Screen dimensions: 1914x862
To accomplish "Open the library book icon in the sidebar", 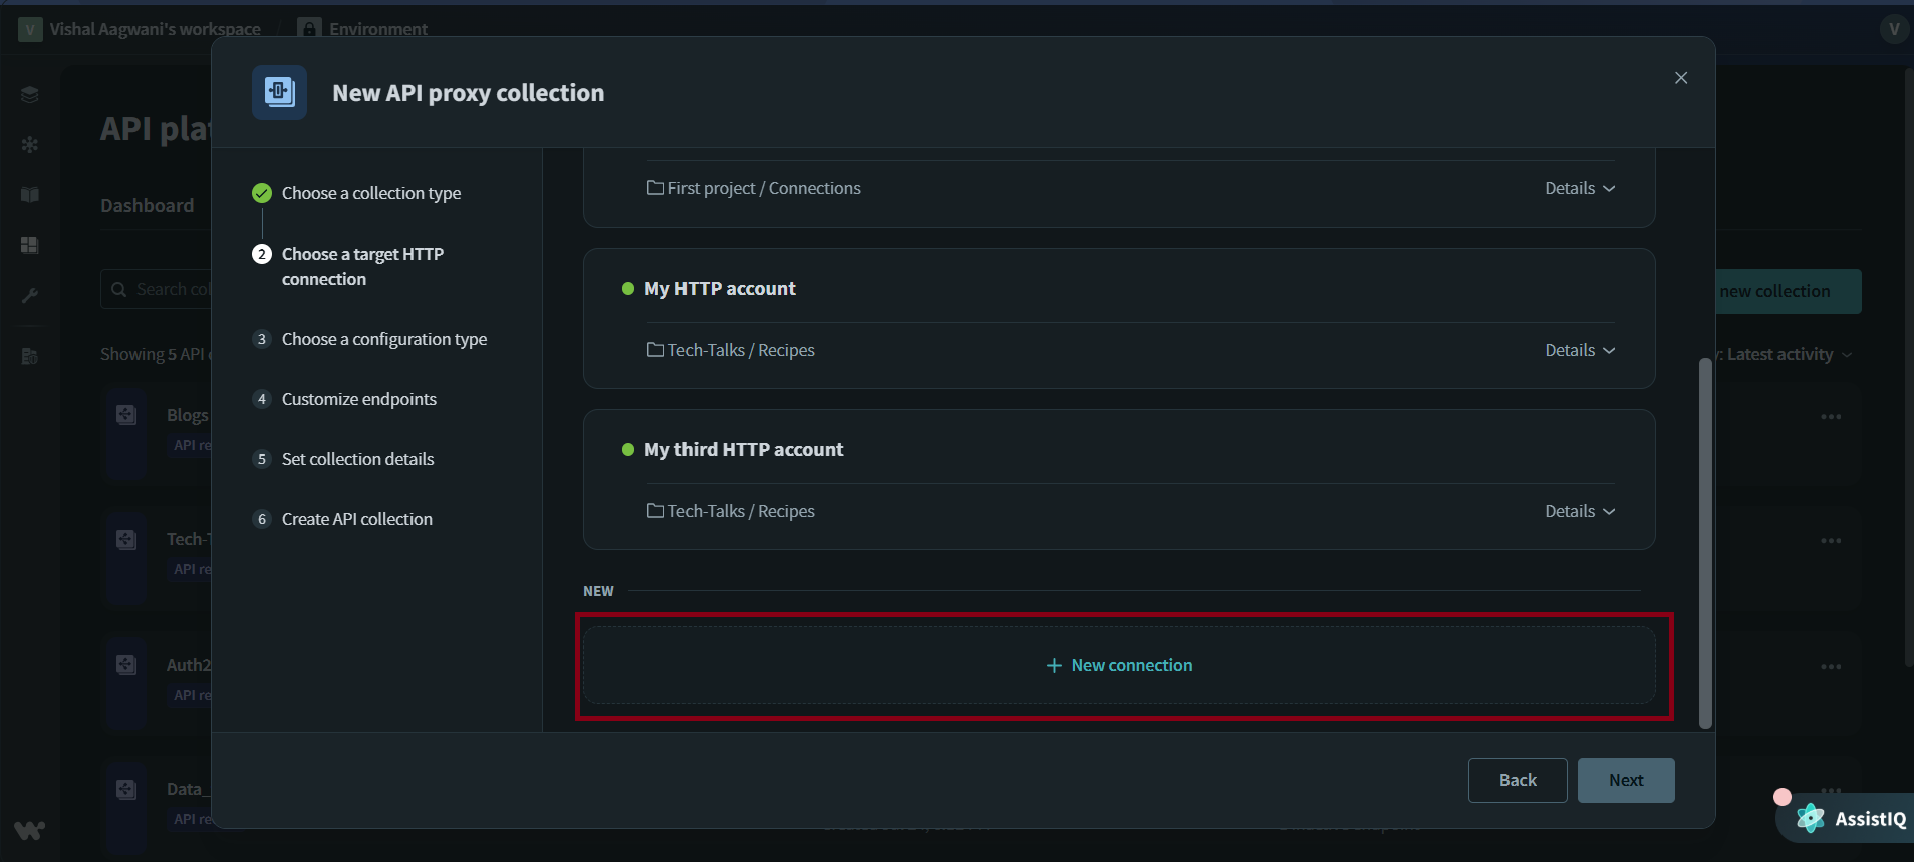I will [30, 195].
